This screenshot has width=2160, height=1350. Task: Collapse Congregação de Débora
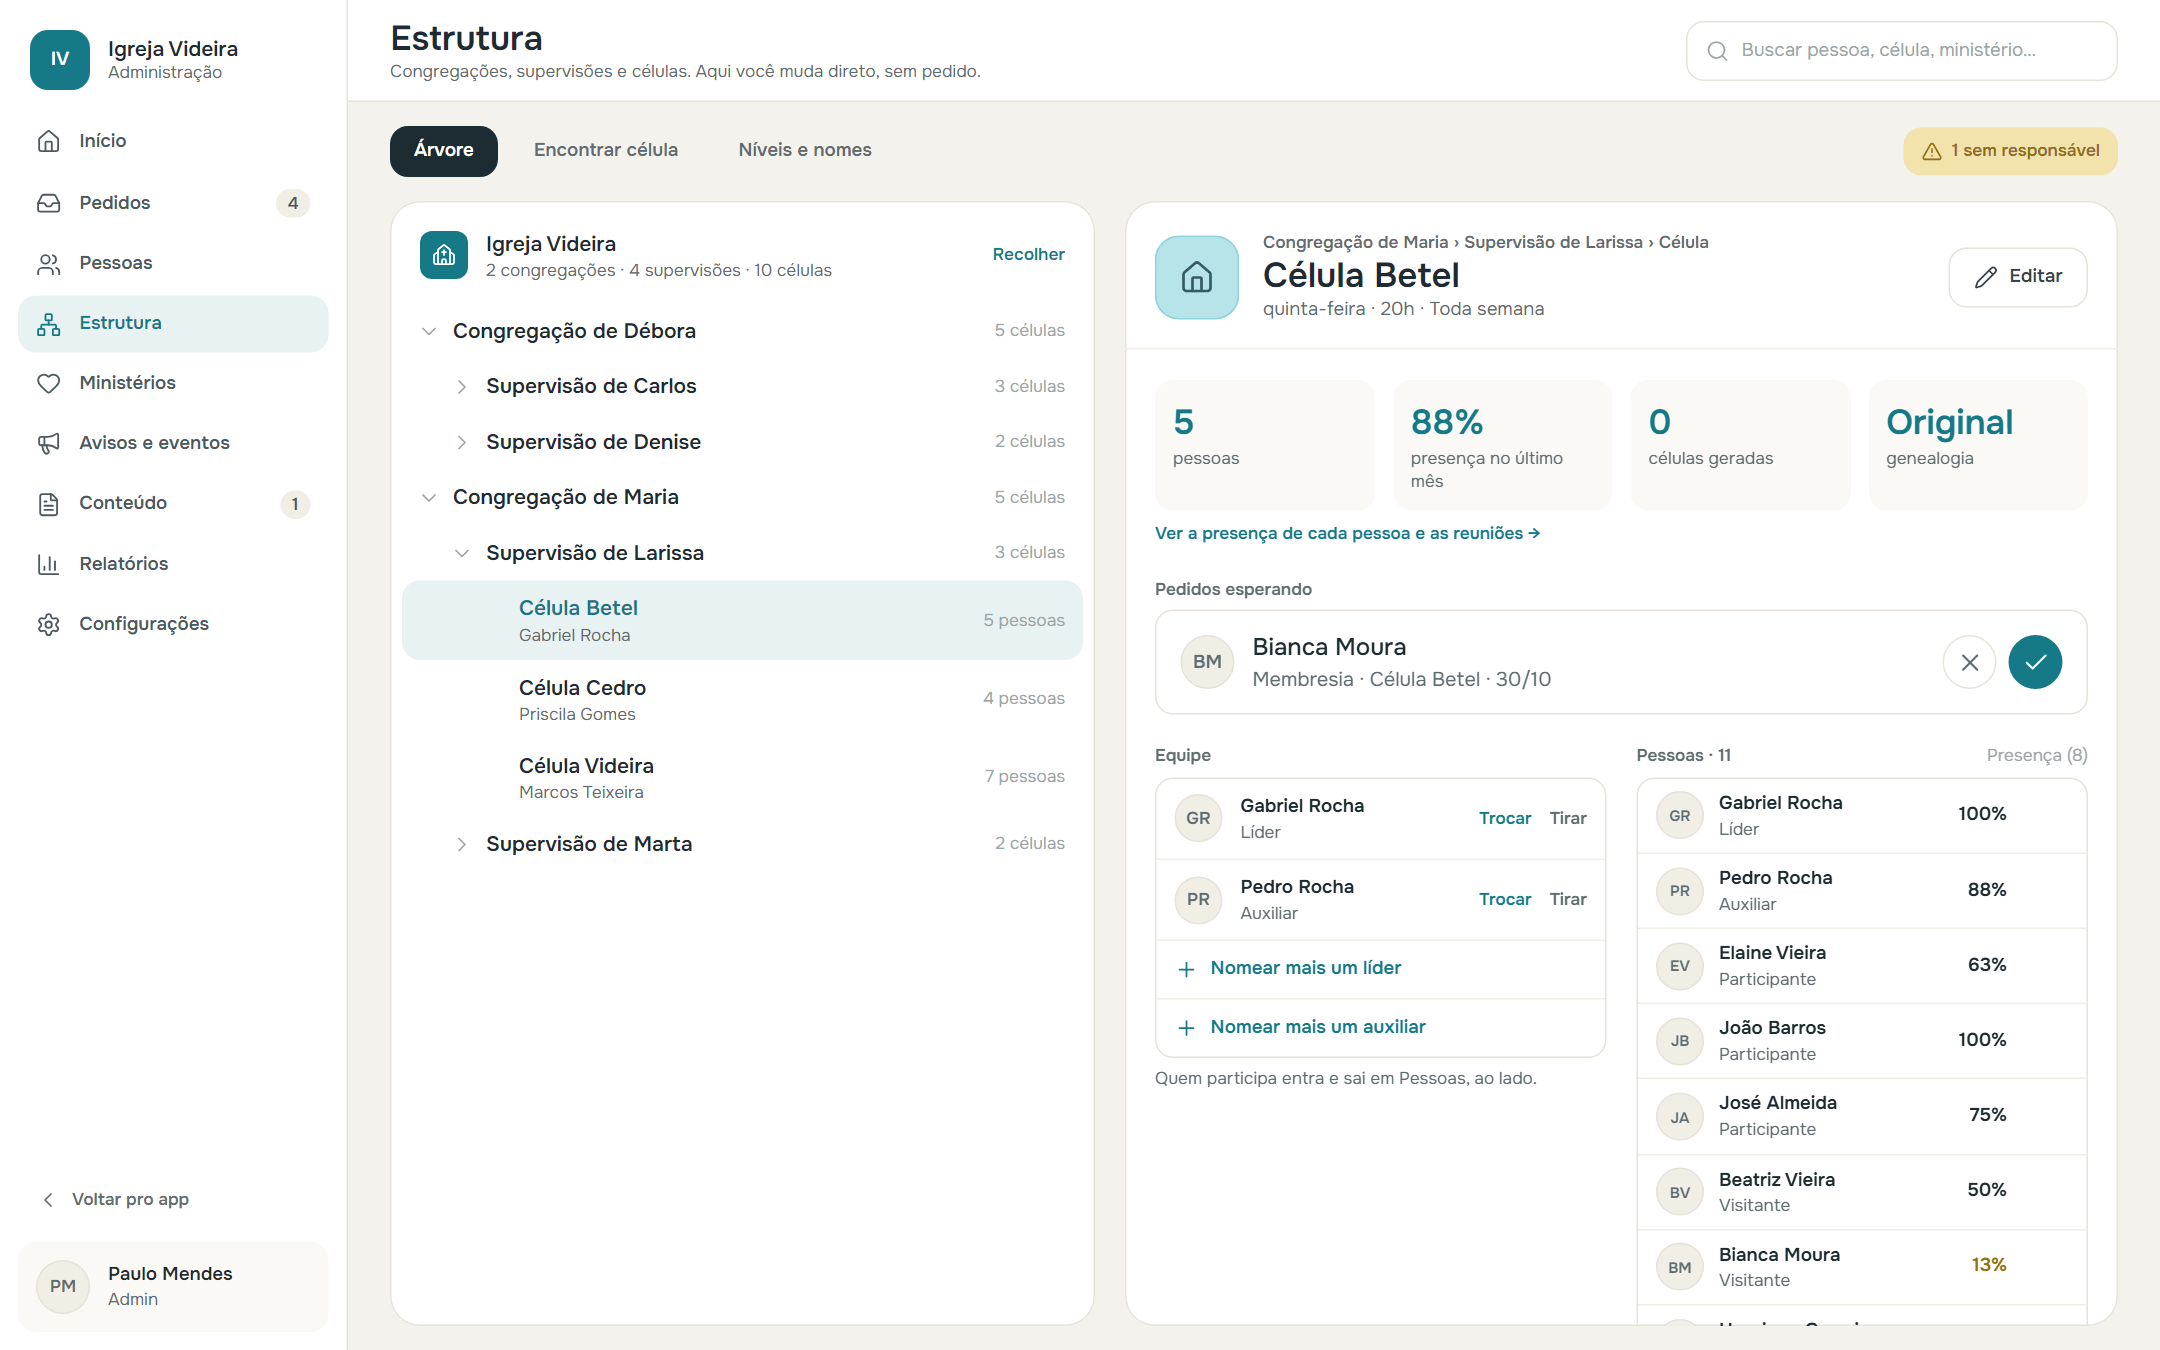pyautogui.click(x=429, y=331)
